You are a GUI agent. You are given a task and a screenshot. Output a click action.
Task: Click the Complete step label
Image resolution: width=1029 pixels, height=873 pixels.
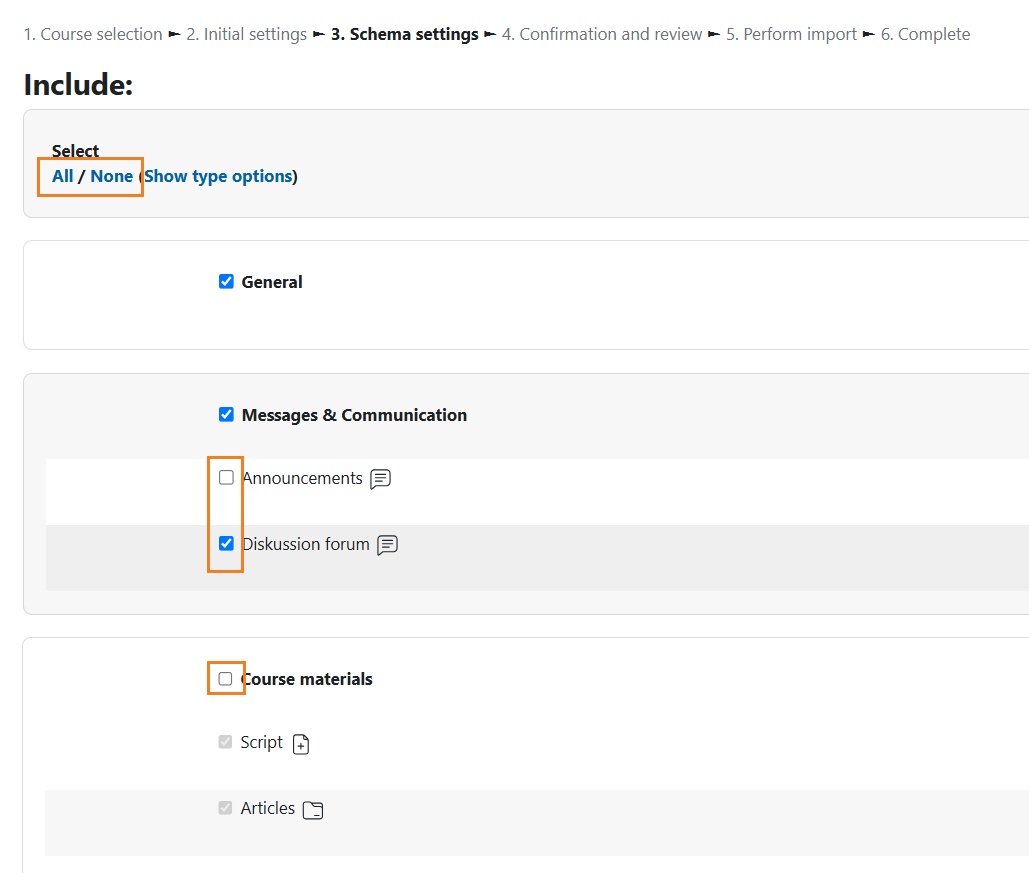click(925, 34)
